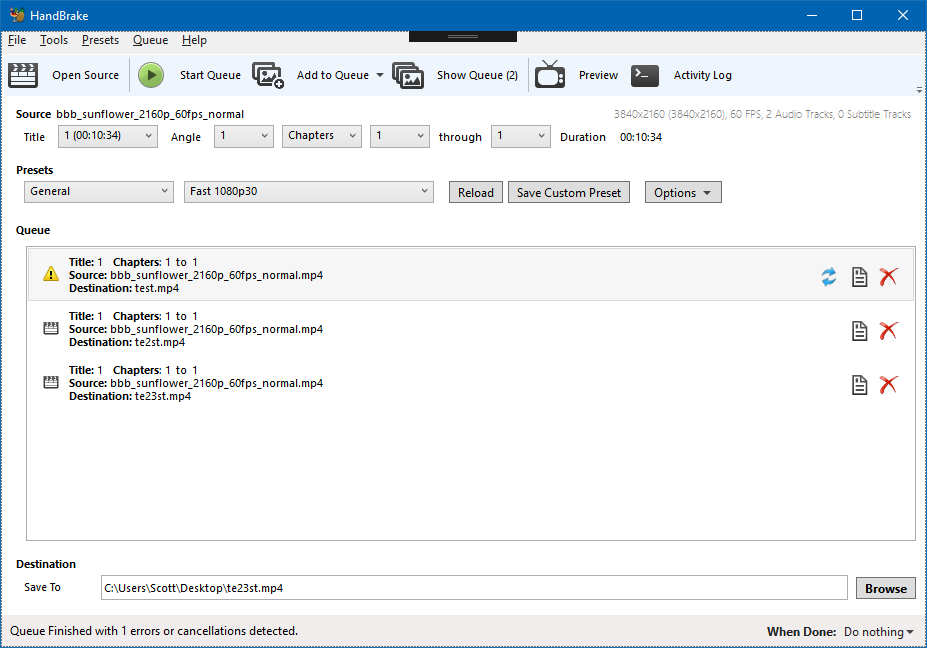Screen dimensions: 927x648
Task: Open the end chapter dropdown after through
Action: [520, 136]
